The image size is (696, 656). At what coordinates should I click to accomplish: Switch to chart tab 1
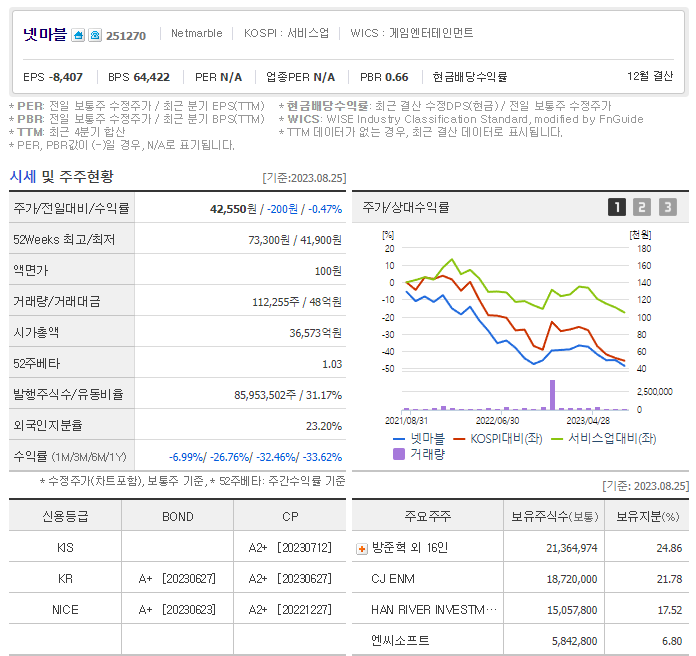click(x=617, y=207)
